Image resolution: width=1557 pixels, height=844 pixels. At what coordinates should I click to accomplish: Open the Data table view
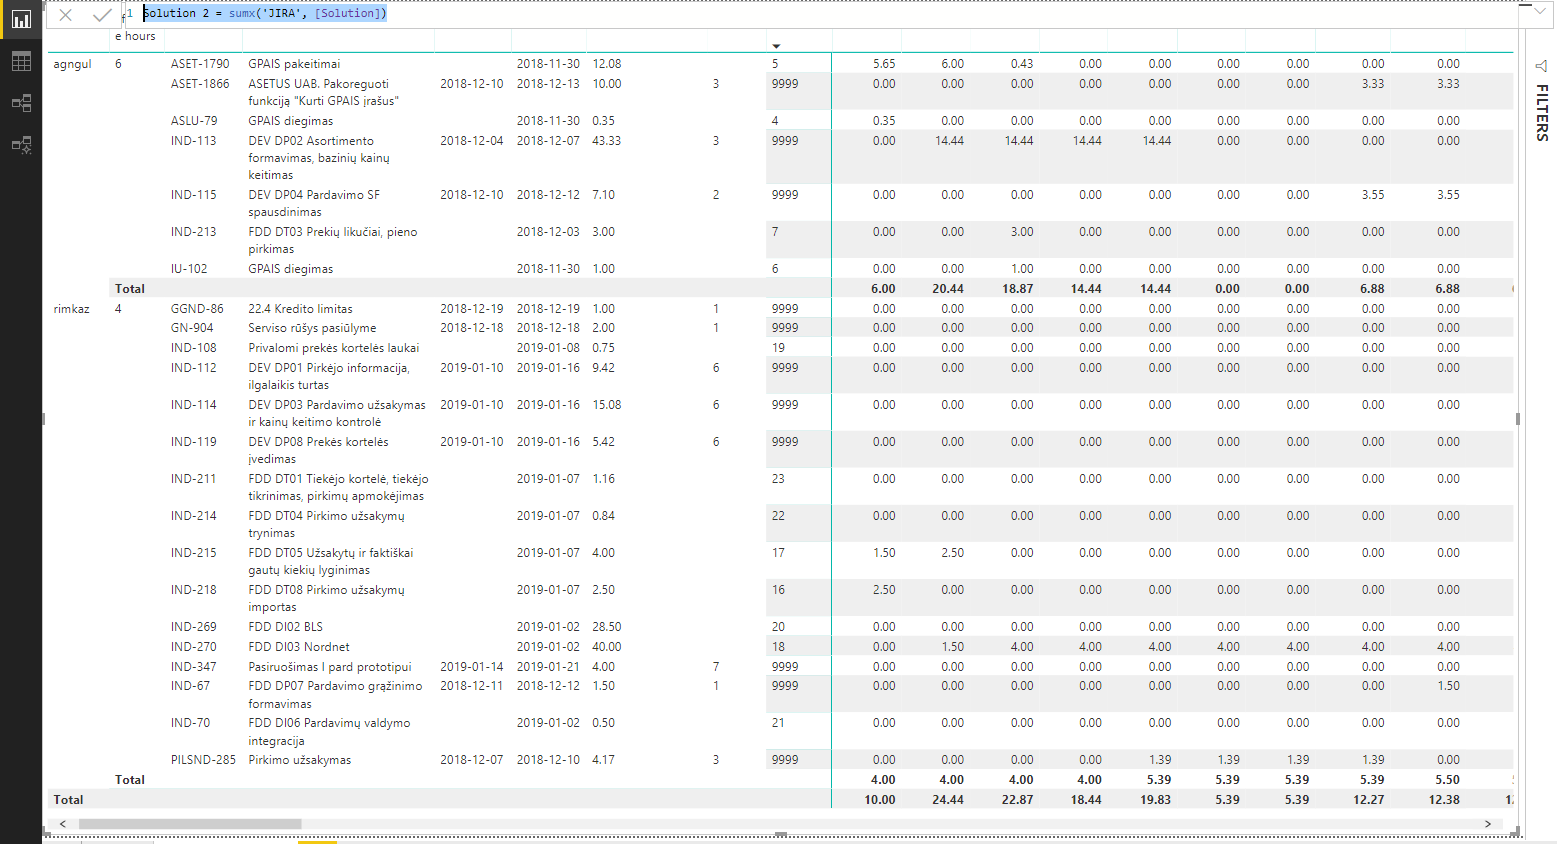21,61
